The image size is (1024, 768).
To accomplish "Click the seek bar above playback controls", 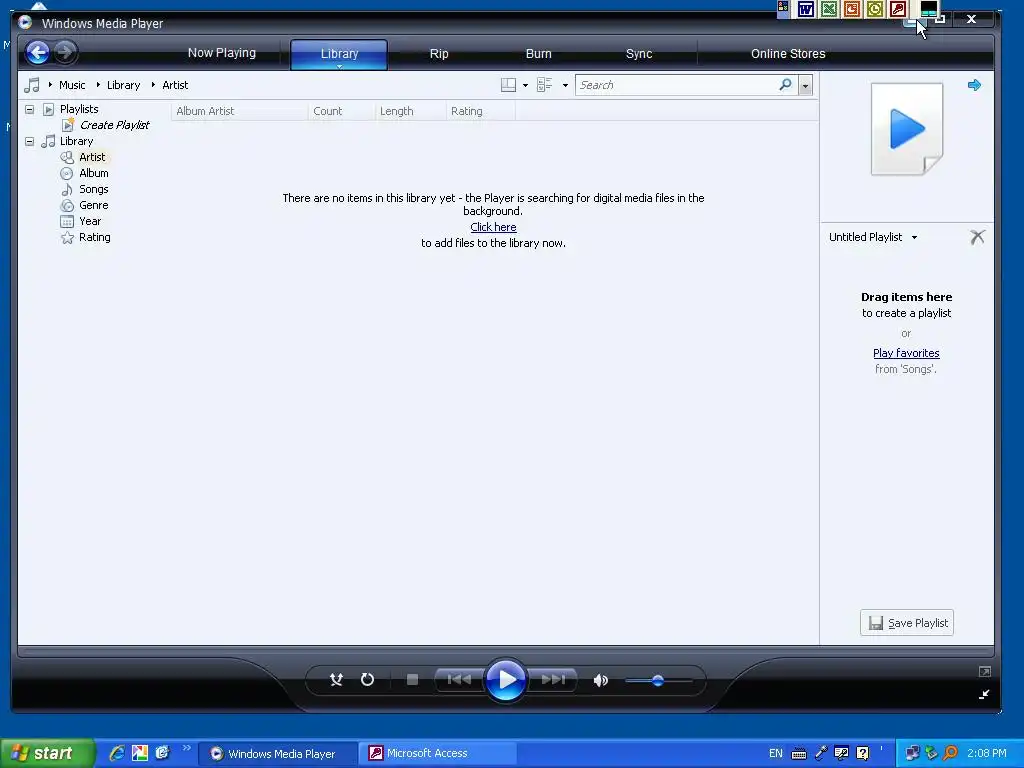I will [506, 651].
